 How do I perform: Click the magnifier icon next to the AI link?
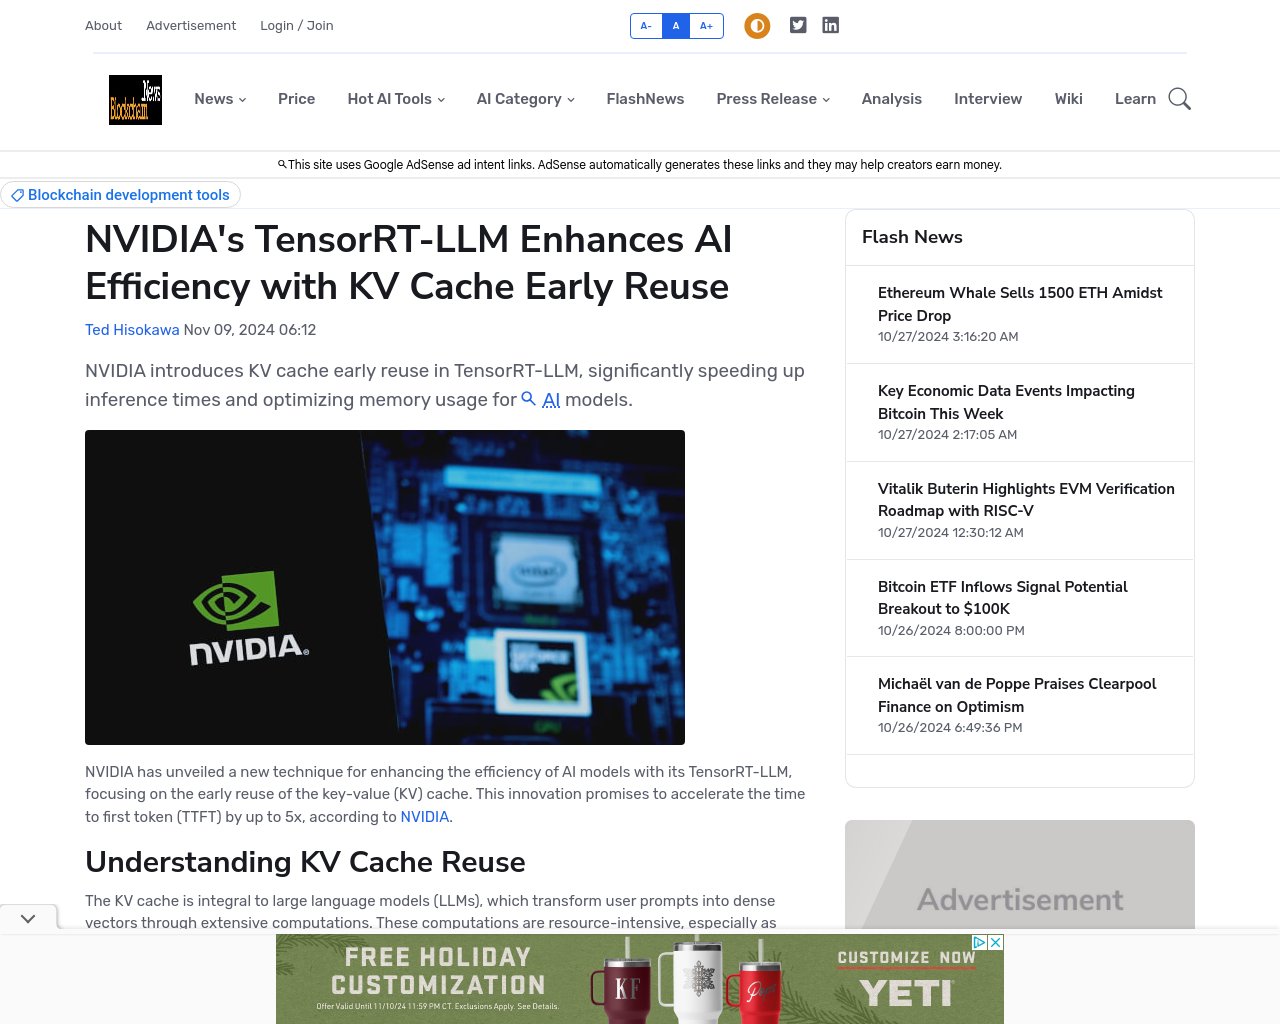click(529, 399)
